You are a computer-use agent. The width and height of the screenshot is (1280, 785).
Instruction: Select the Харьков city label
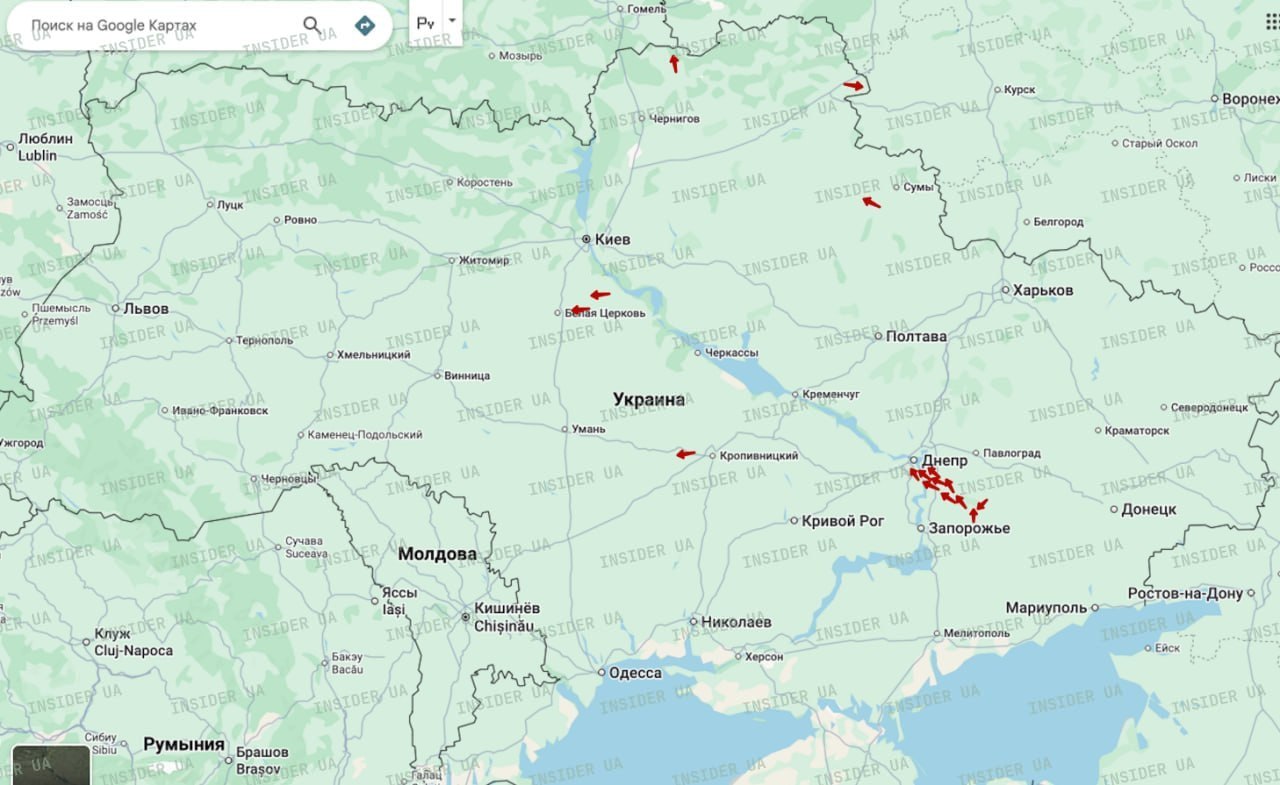pyautogui.click(x=1043, y=290)
